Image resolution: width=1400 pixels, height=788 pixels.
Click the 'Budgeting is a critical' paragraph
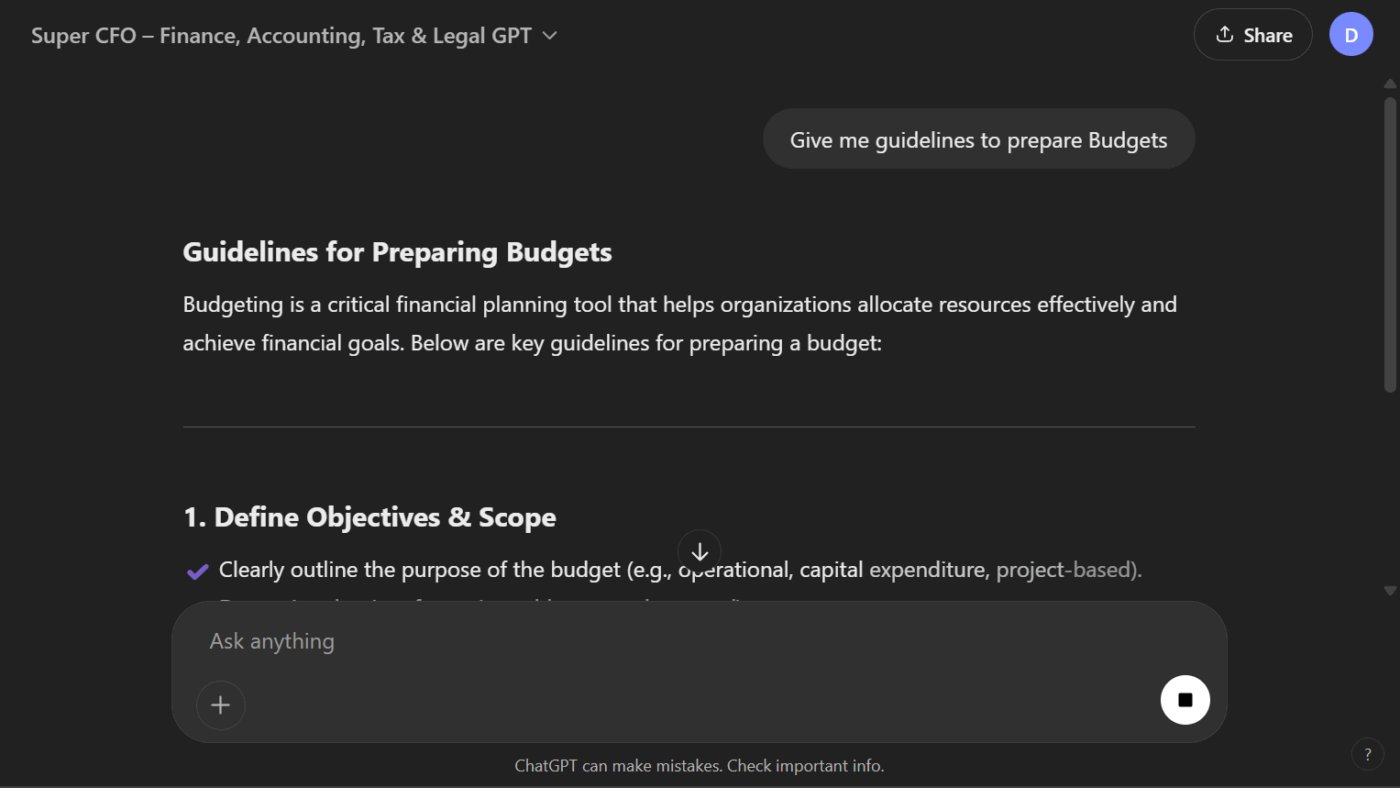tap(680, 324)
